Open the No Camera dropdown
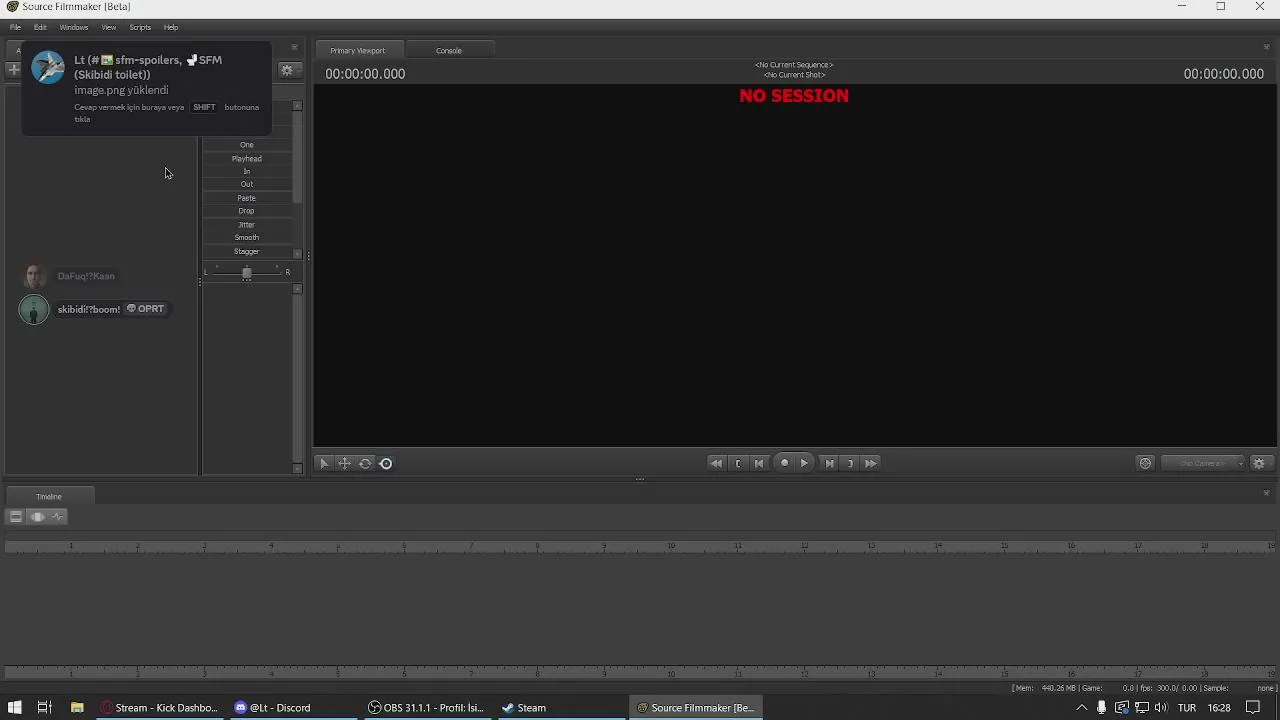Image resolution: width=1280 pixels, height=720 pixels. [1203, 463]
